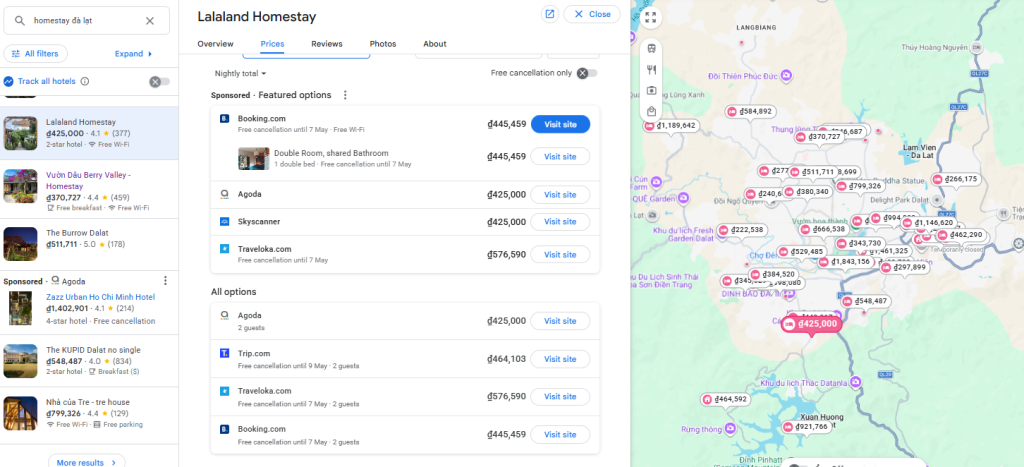
Task: Select the ₫584,892 map price pin
Action: pyautogui.click(x=750, y=112)
